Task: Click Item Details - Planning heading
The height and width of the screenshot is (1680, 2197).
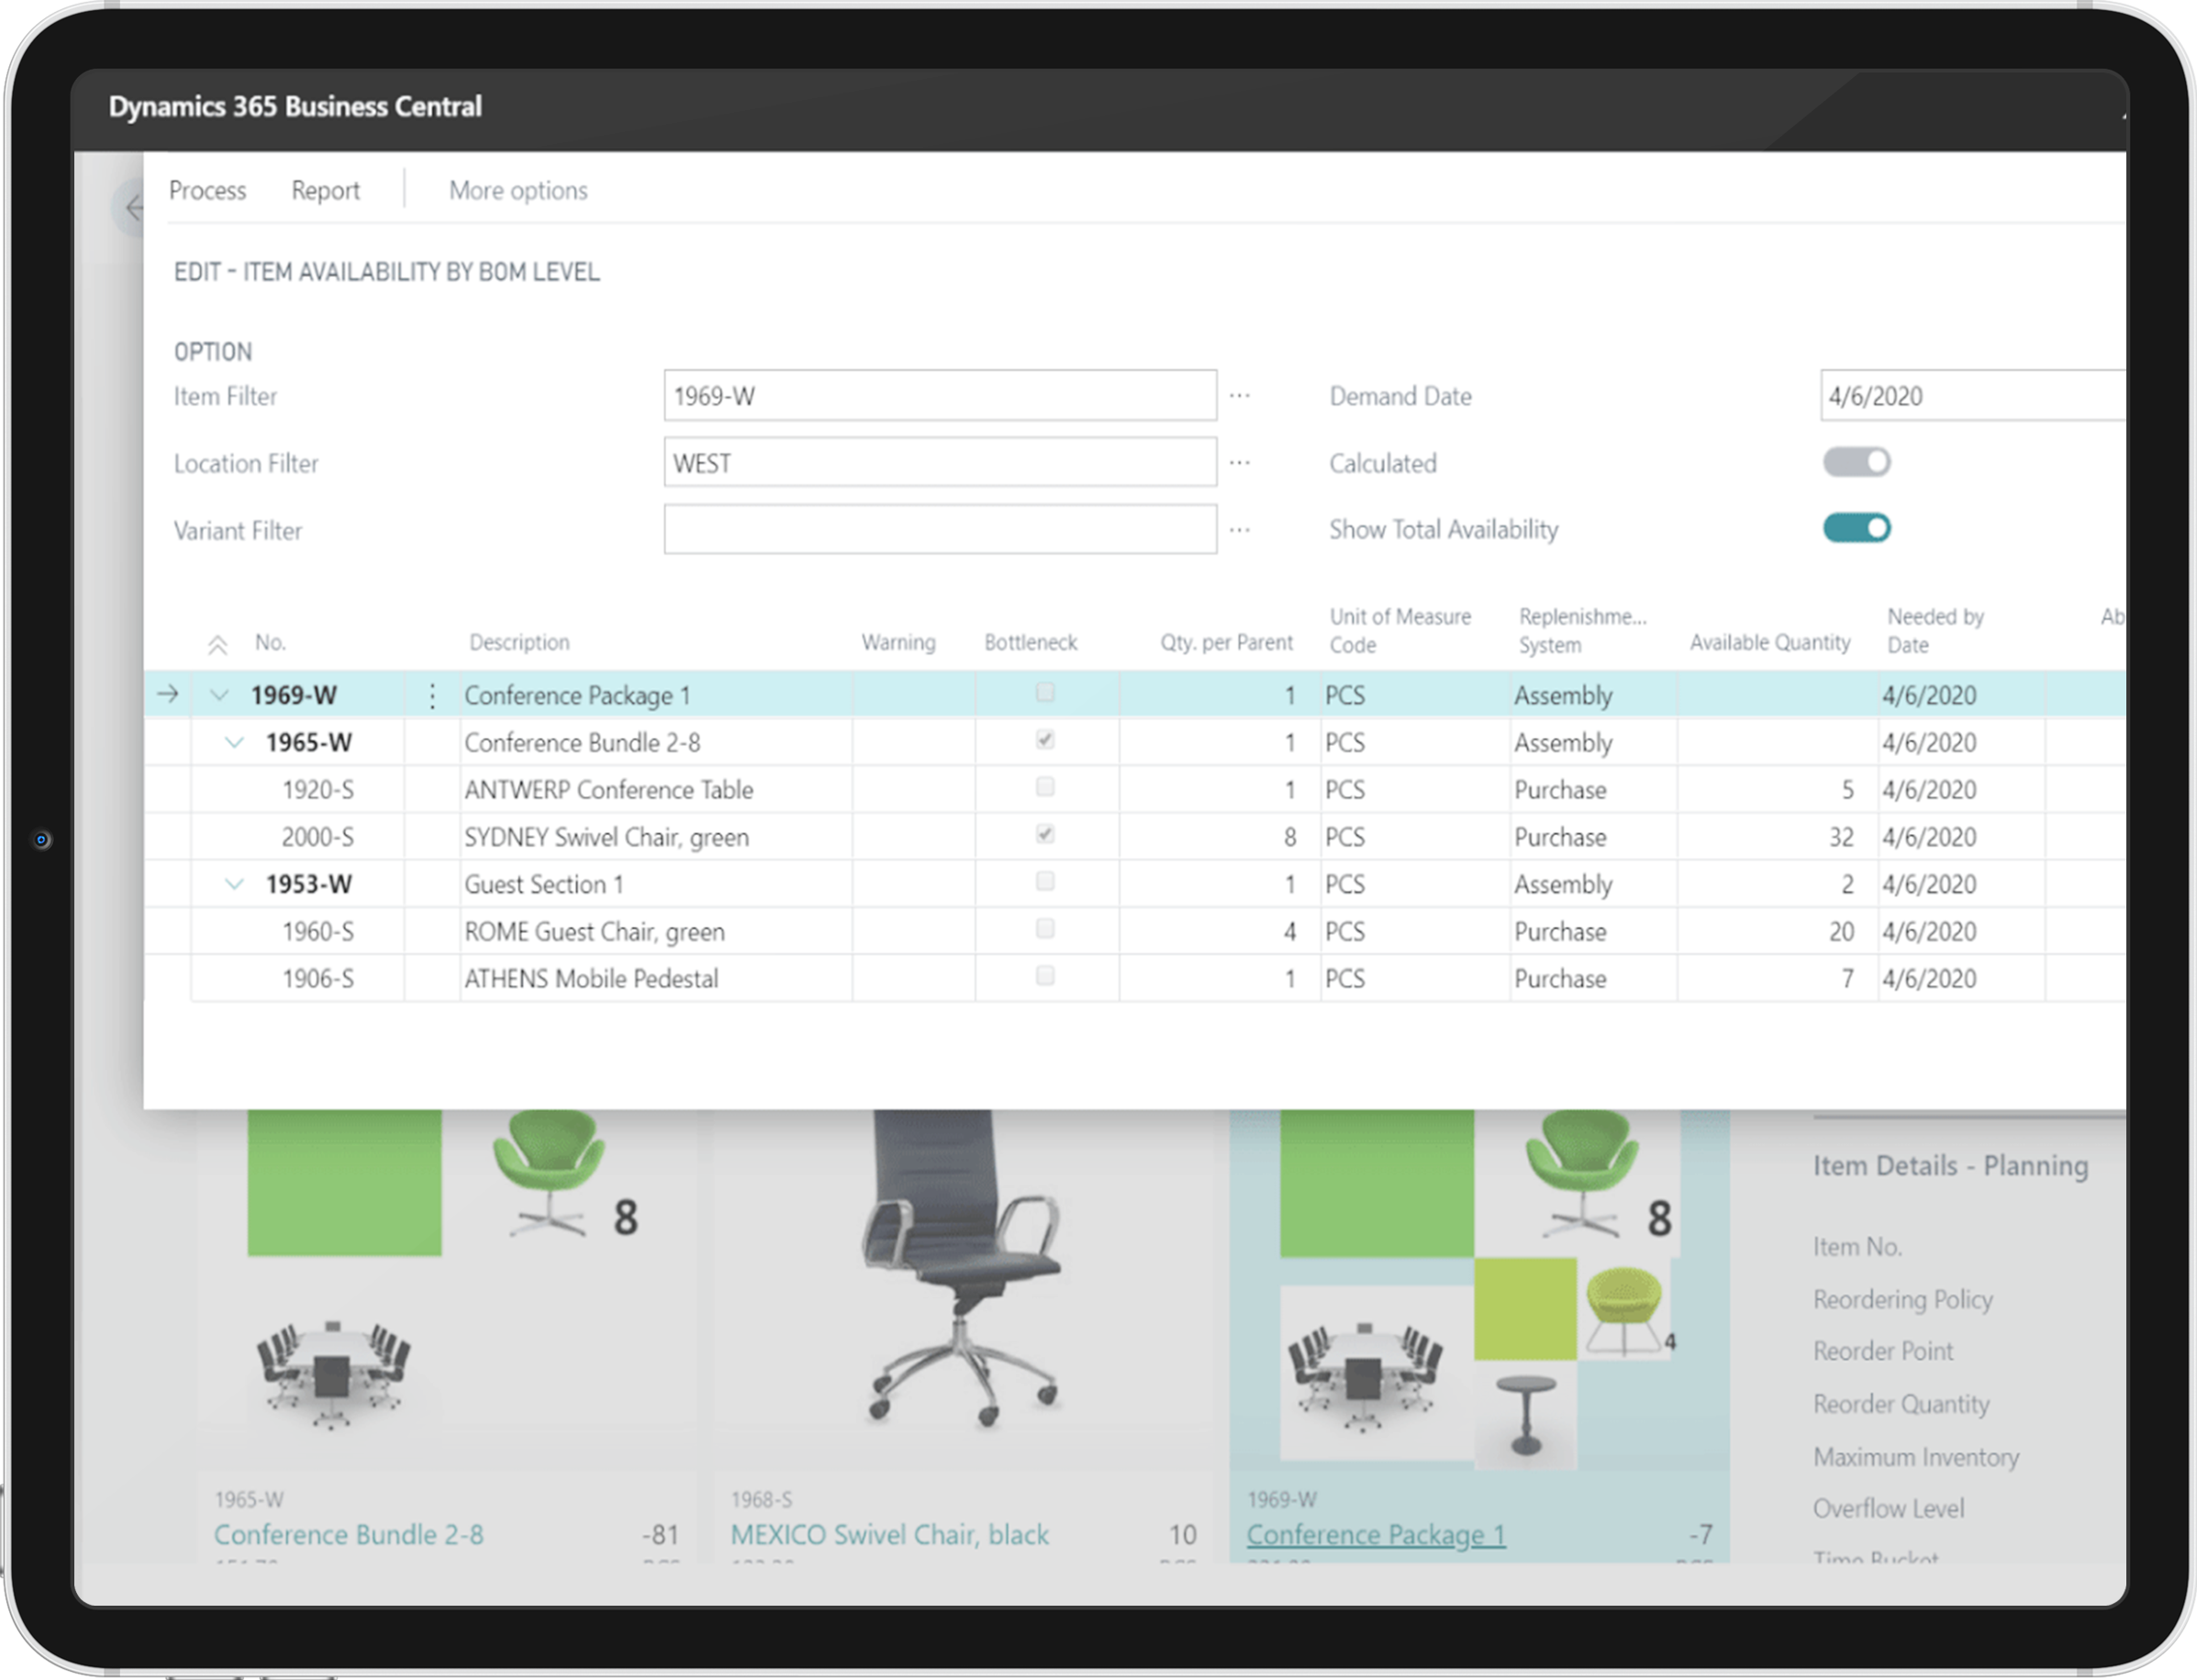Action: coord(1950,1166)
